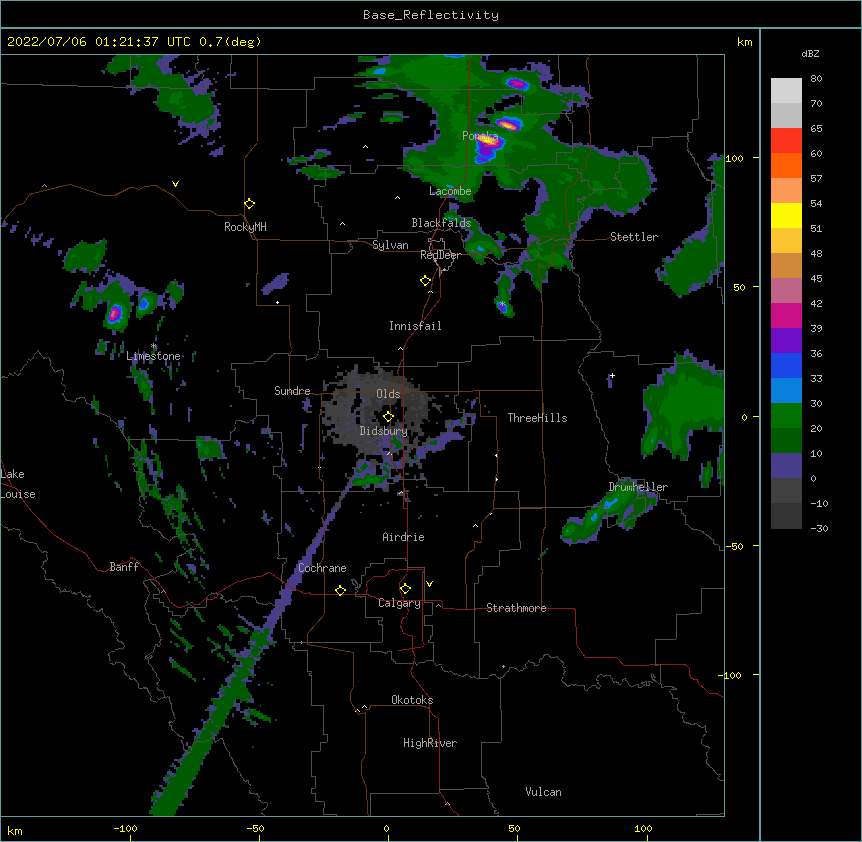Click the bright green 30-20 dBZ swatch
The height and width of the screenshot is (842, 862).
(786, 416)
